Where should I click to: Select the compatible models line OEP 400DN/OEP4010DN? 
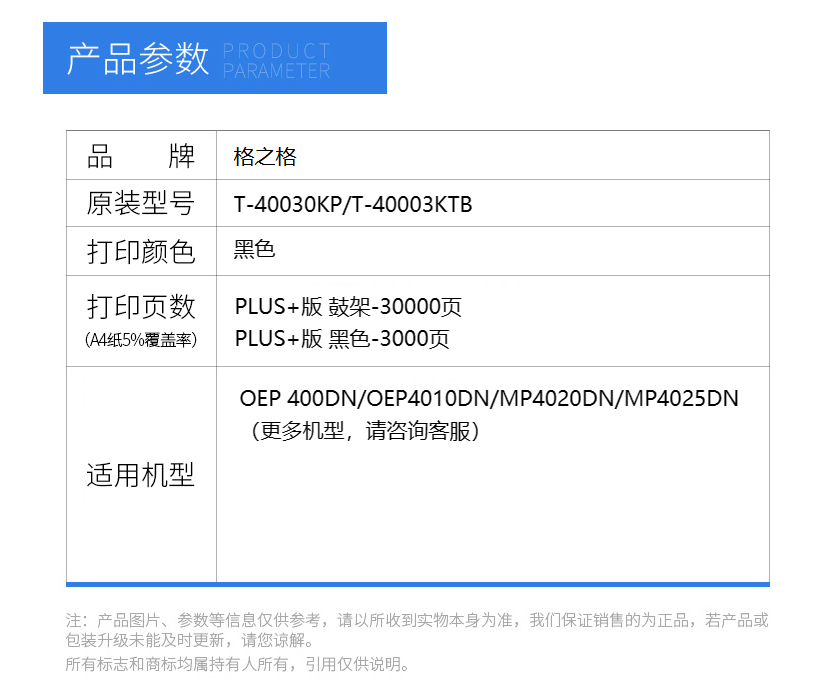(x=489, y=398)
